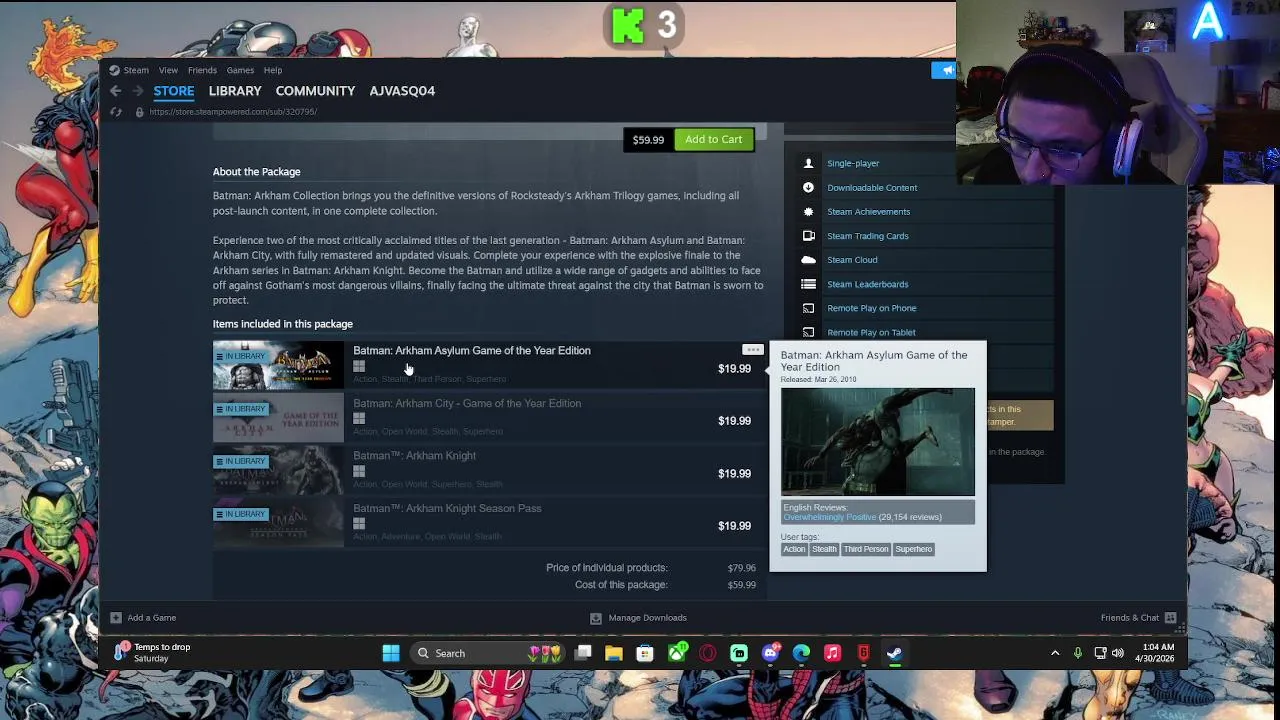Open Remote Play on Tablet link

point(871,332)
